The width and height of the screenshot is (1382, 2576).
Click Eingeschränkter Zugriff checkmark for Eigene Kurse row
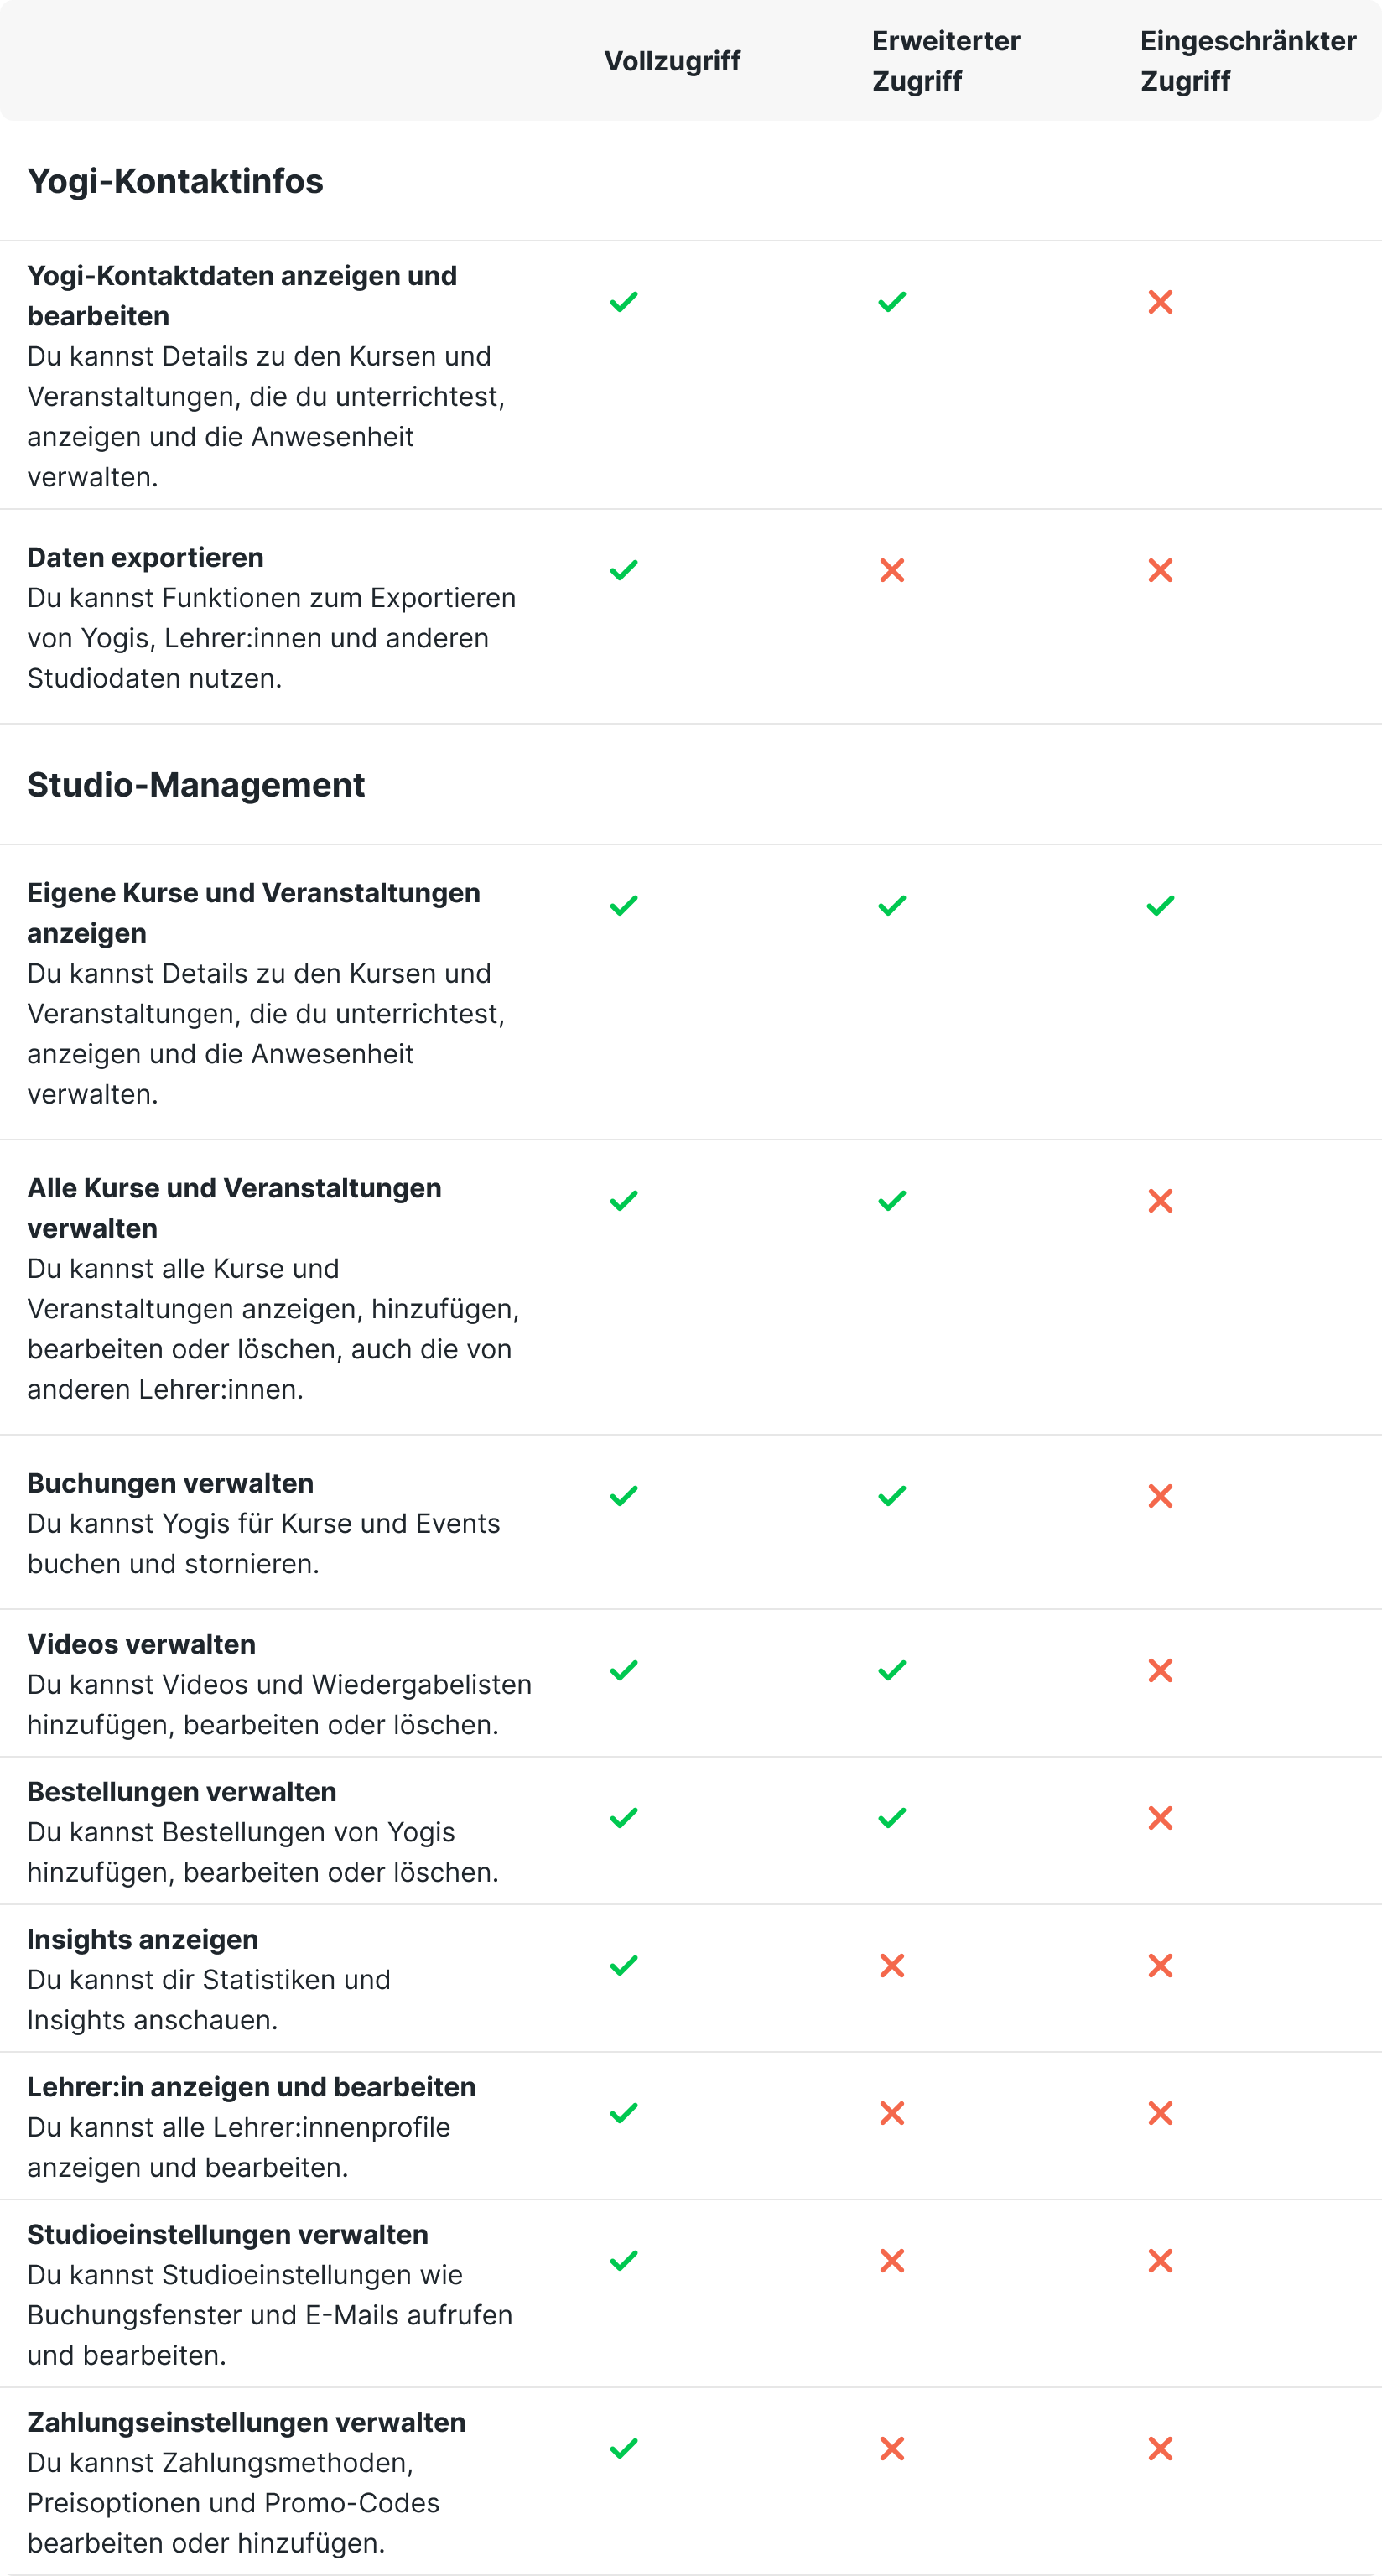pos(1160,906)
